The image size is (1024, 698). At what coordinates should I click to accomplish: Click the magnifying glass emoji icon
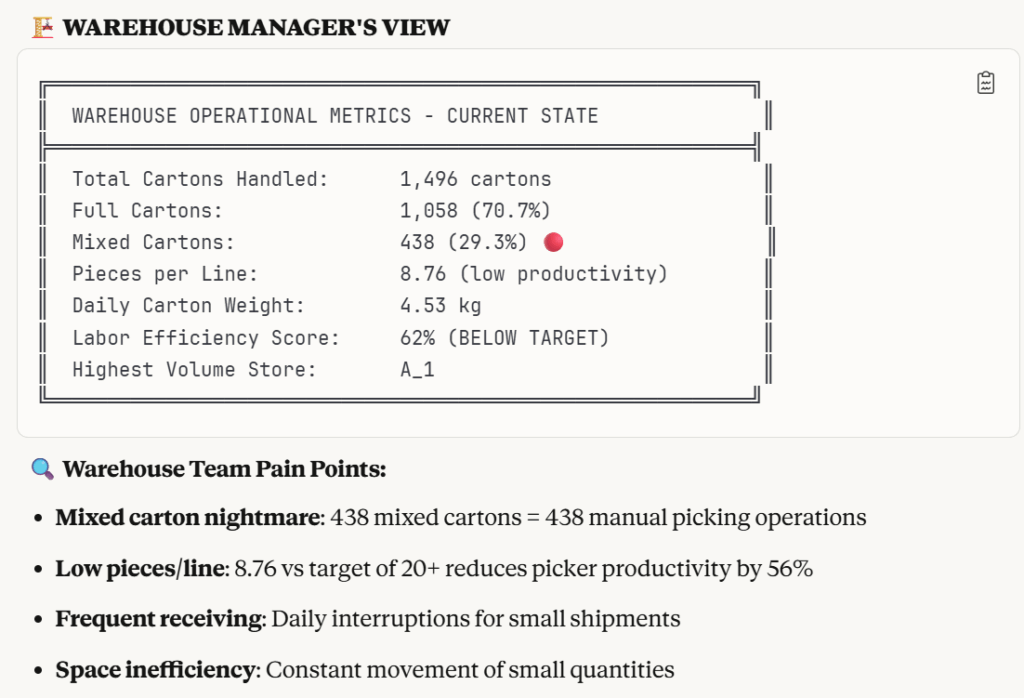tap(42, 468)
